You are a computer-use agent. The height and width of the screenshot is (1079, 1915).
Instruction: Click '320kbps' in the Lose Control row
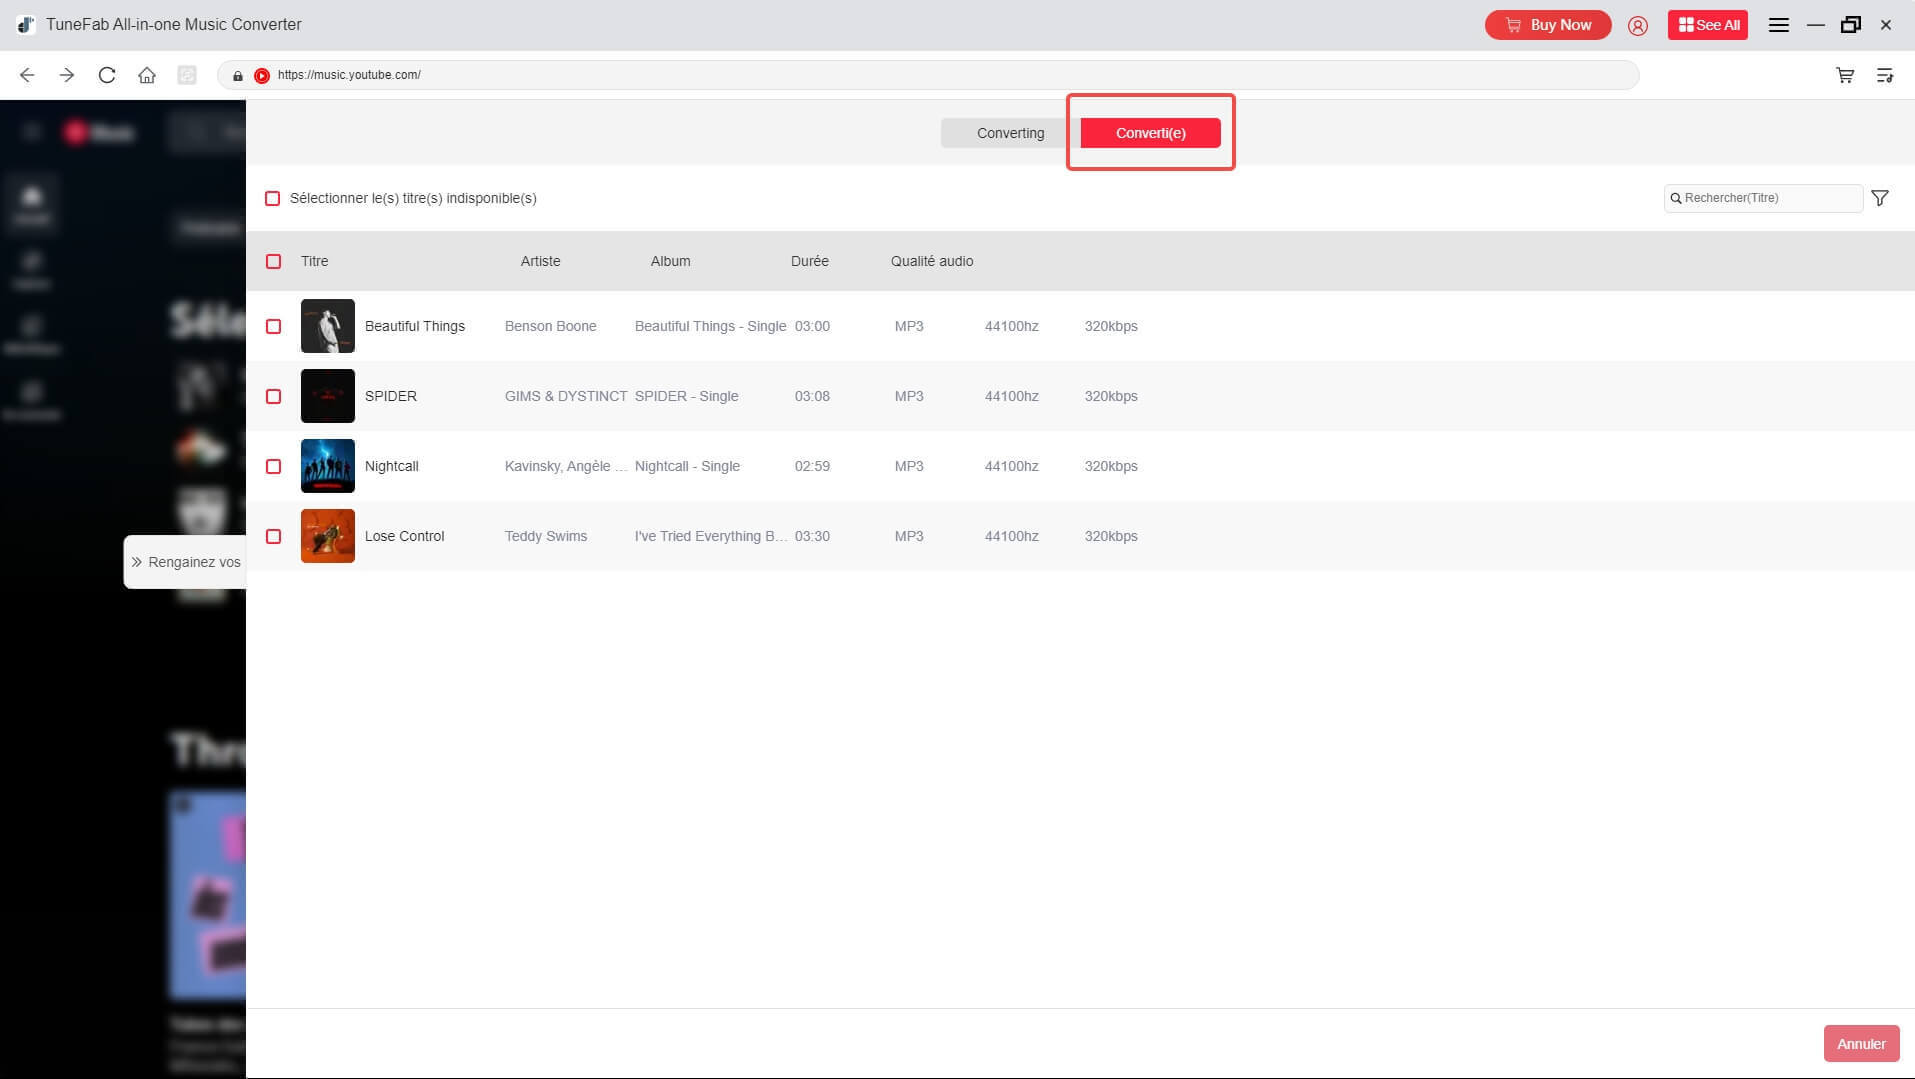[x=1111, y=536]
